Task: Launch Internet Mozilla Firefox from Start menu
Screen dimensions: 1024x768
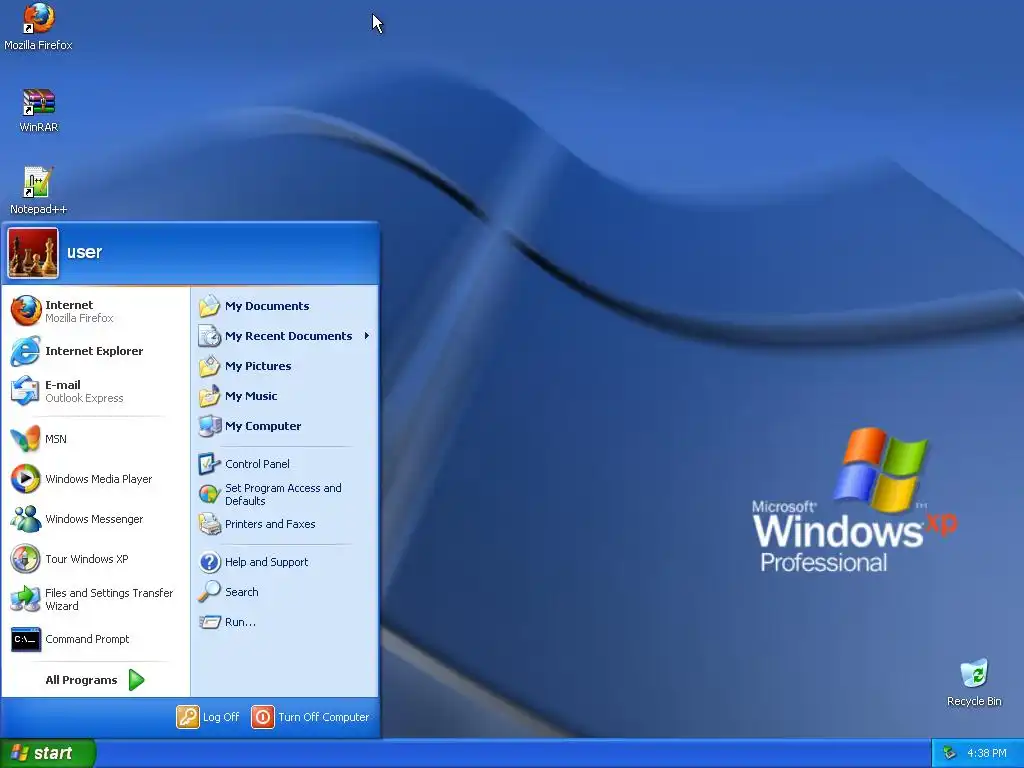Action: coord(95,311)
